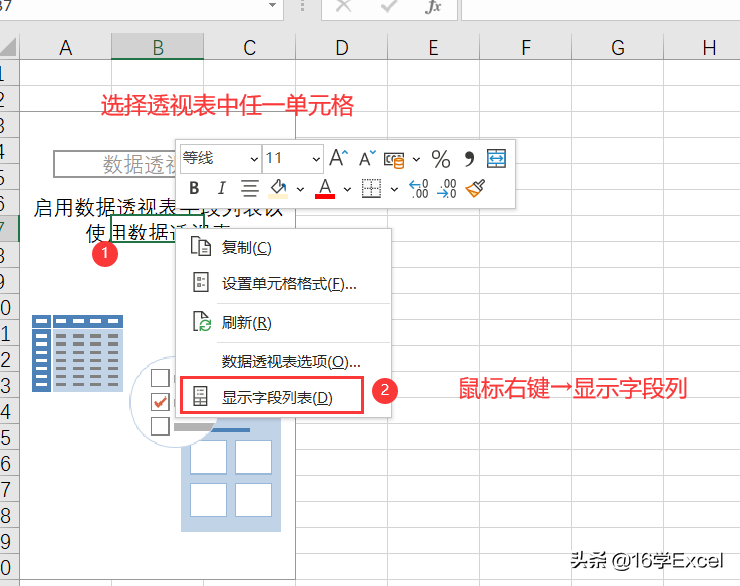Click the Insert Function fx button

tap(432, 7)
